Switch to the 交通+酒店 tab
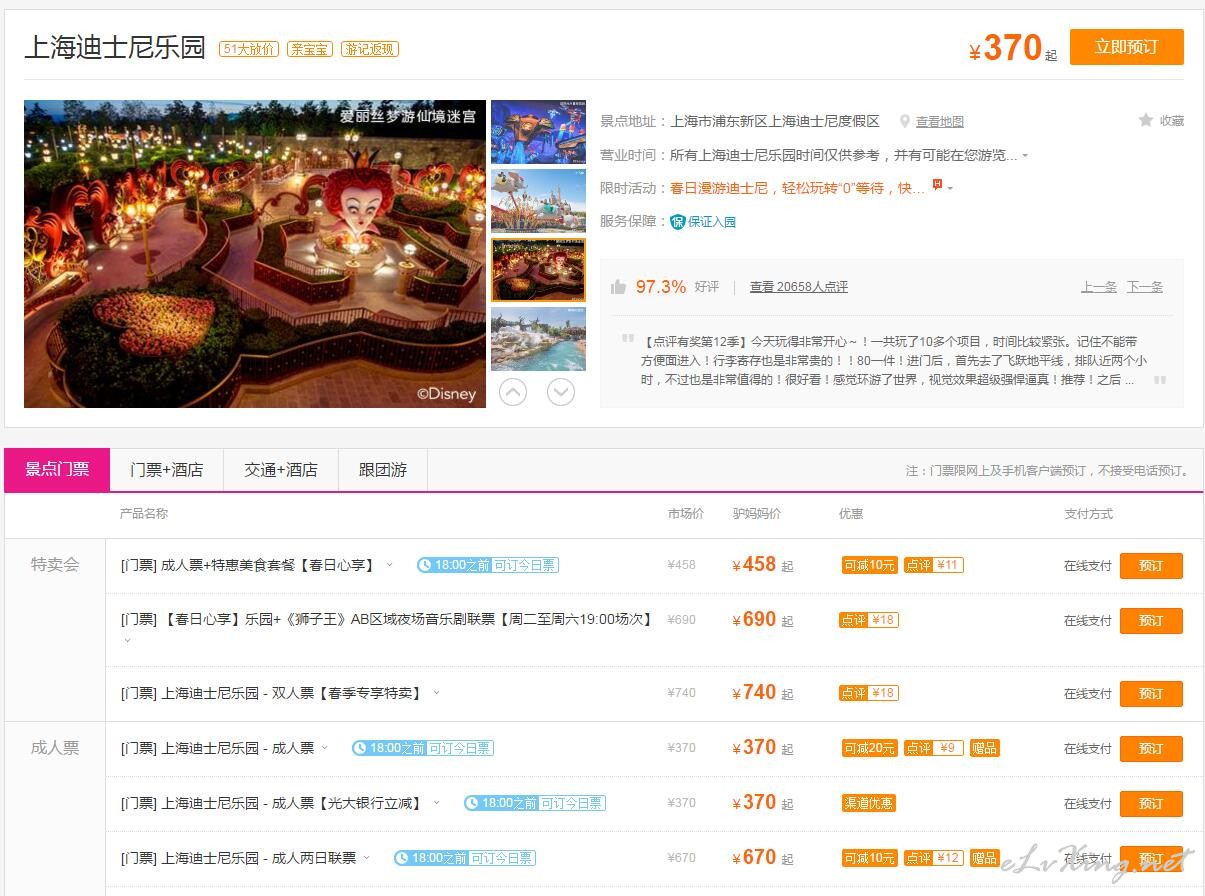 (281, 470)
